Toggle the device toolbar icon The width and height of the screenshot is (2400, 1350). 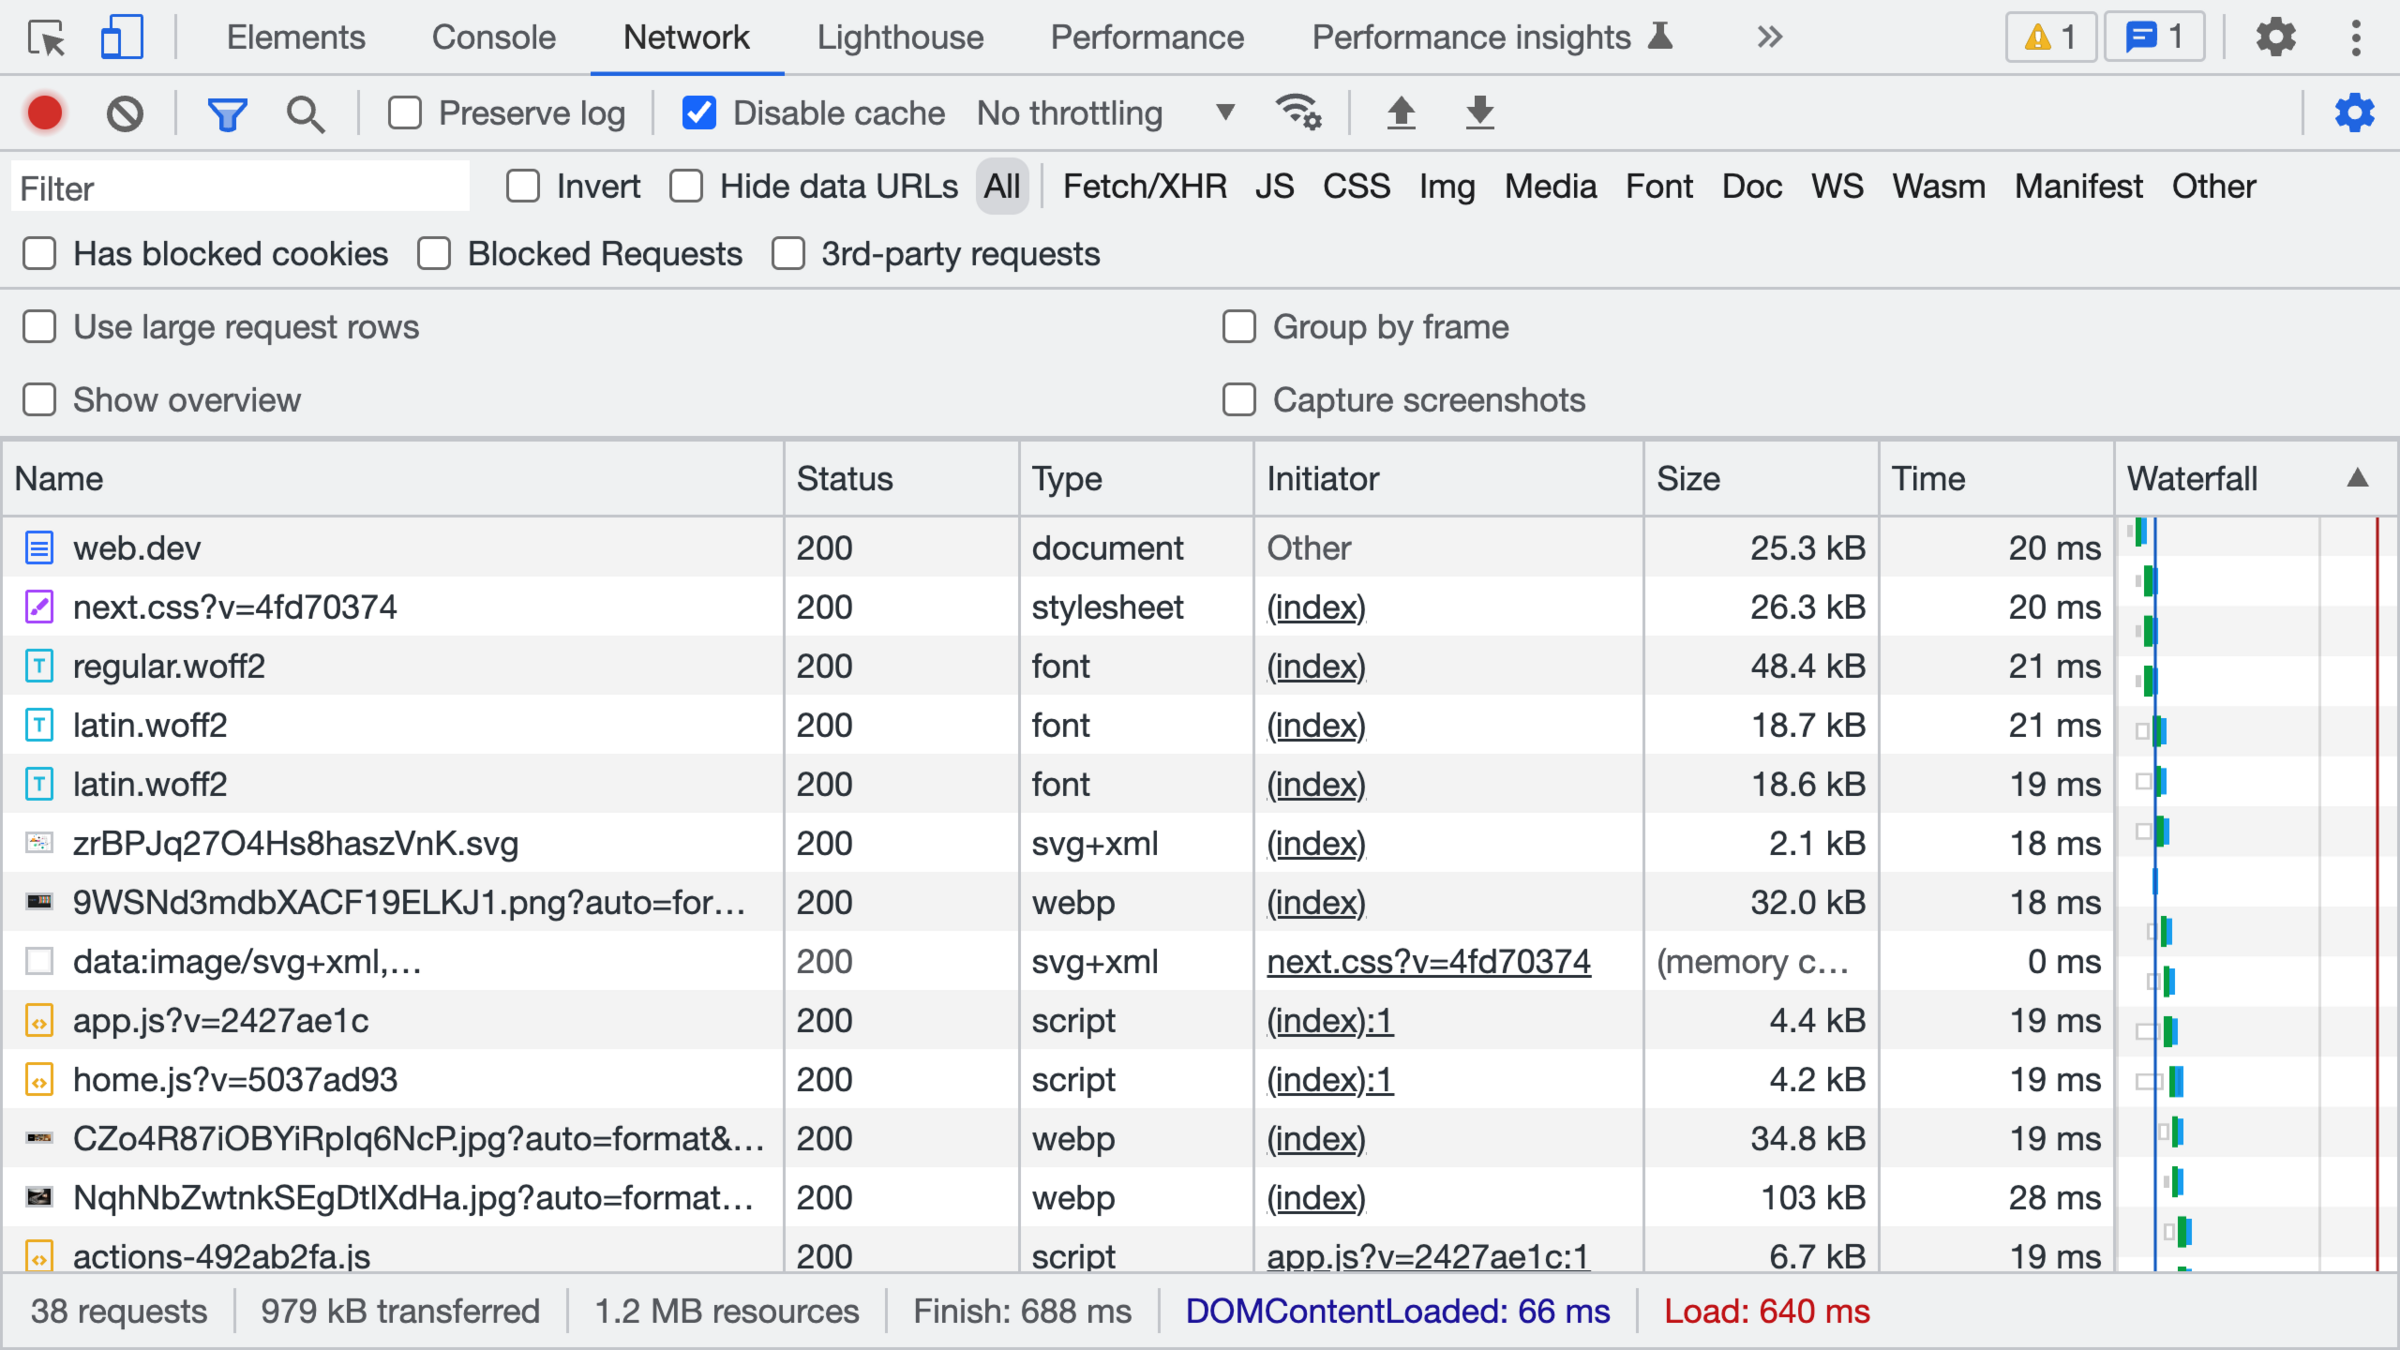click(122, 38)
